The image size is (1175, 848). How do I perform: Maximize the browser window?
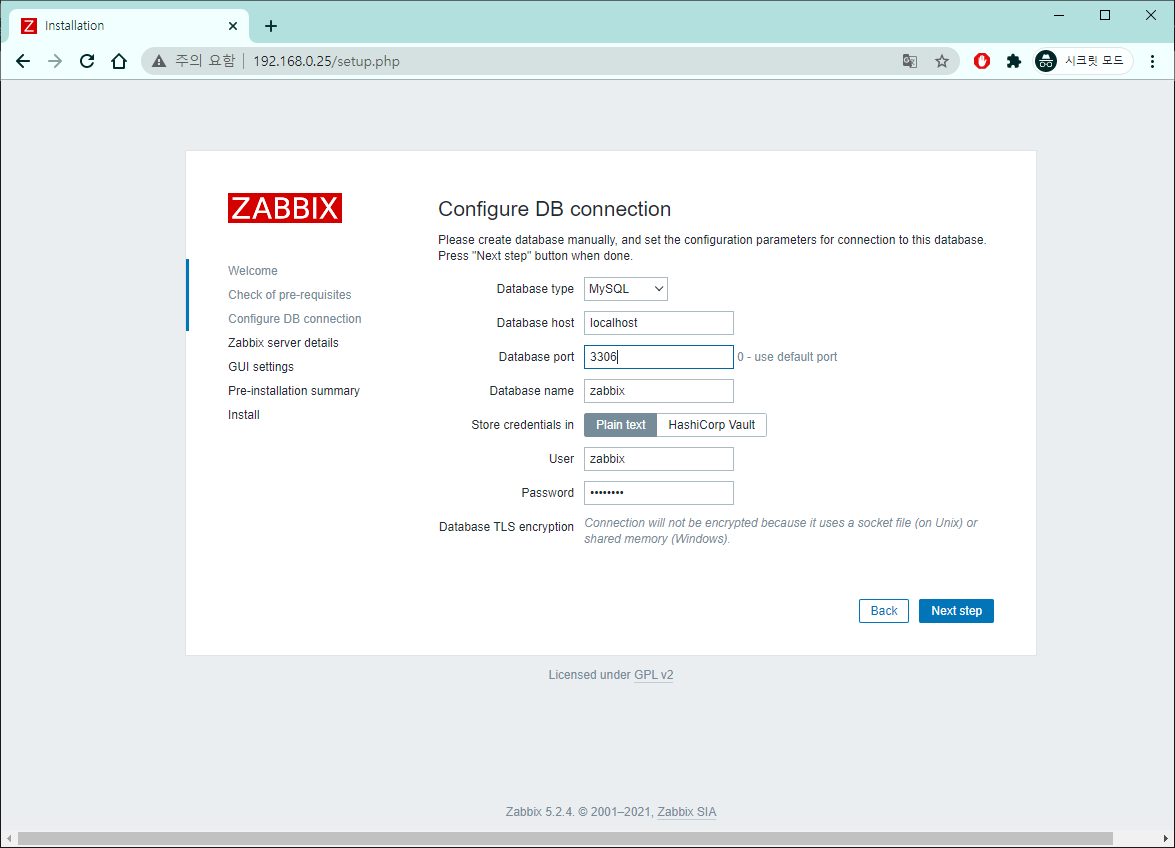[x=1105, y=16]
